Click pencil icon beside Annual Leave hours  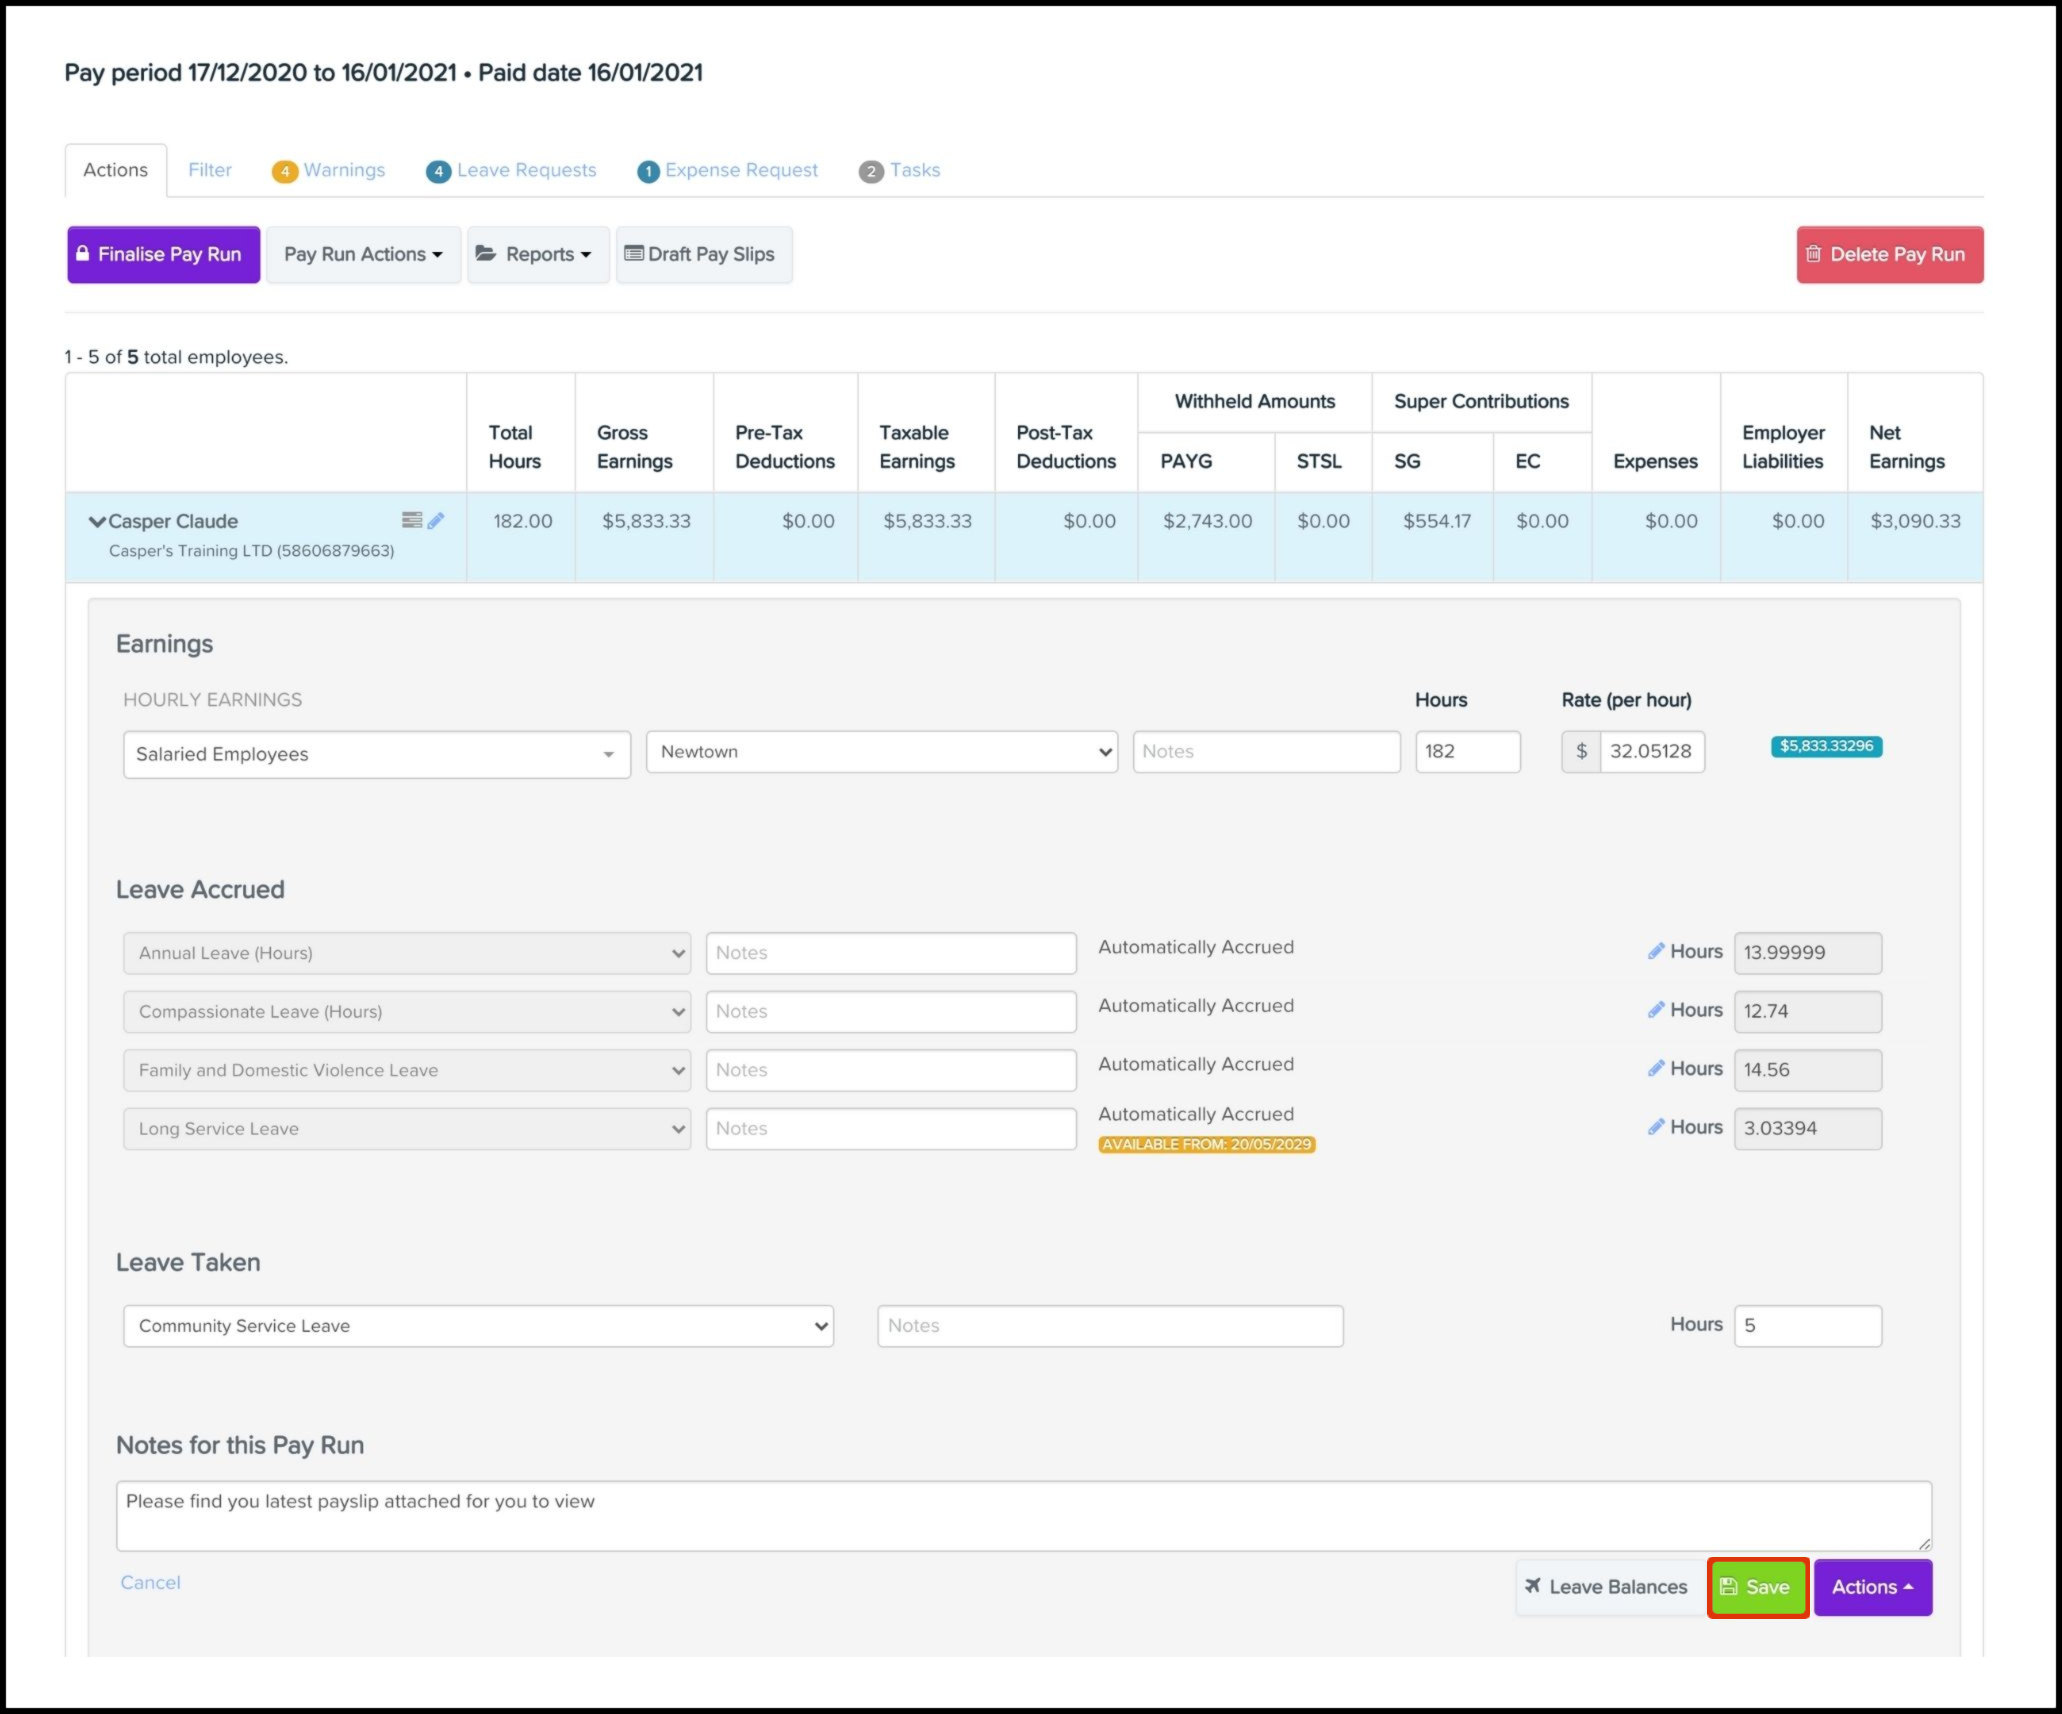1656,951
